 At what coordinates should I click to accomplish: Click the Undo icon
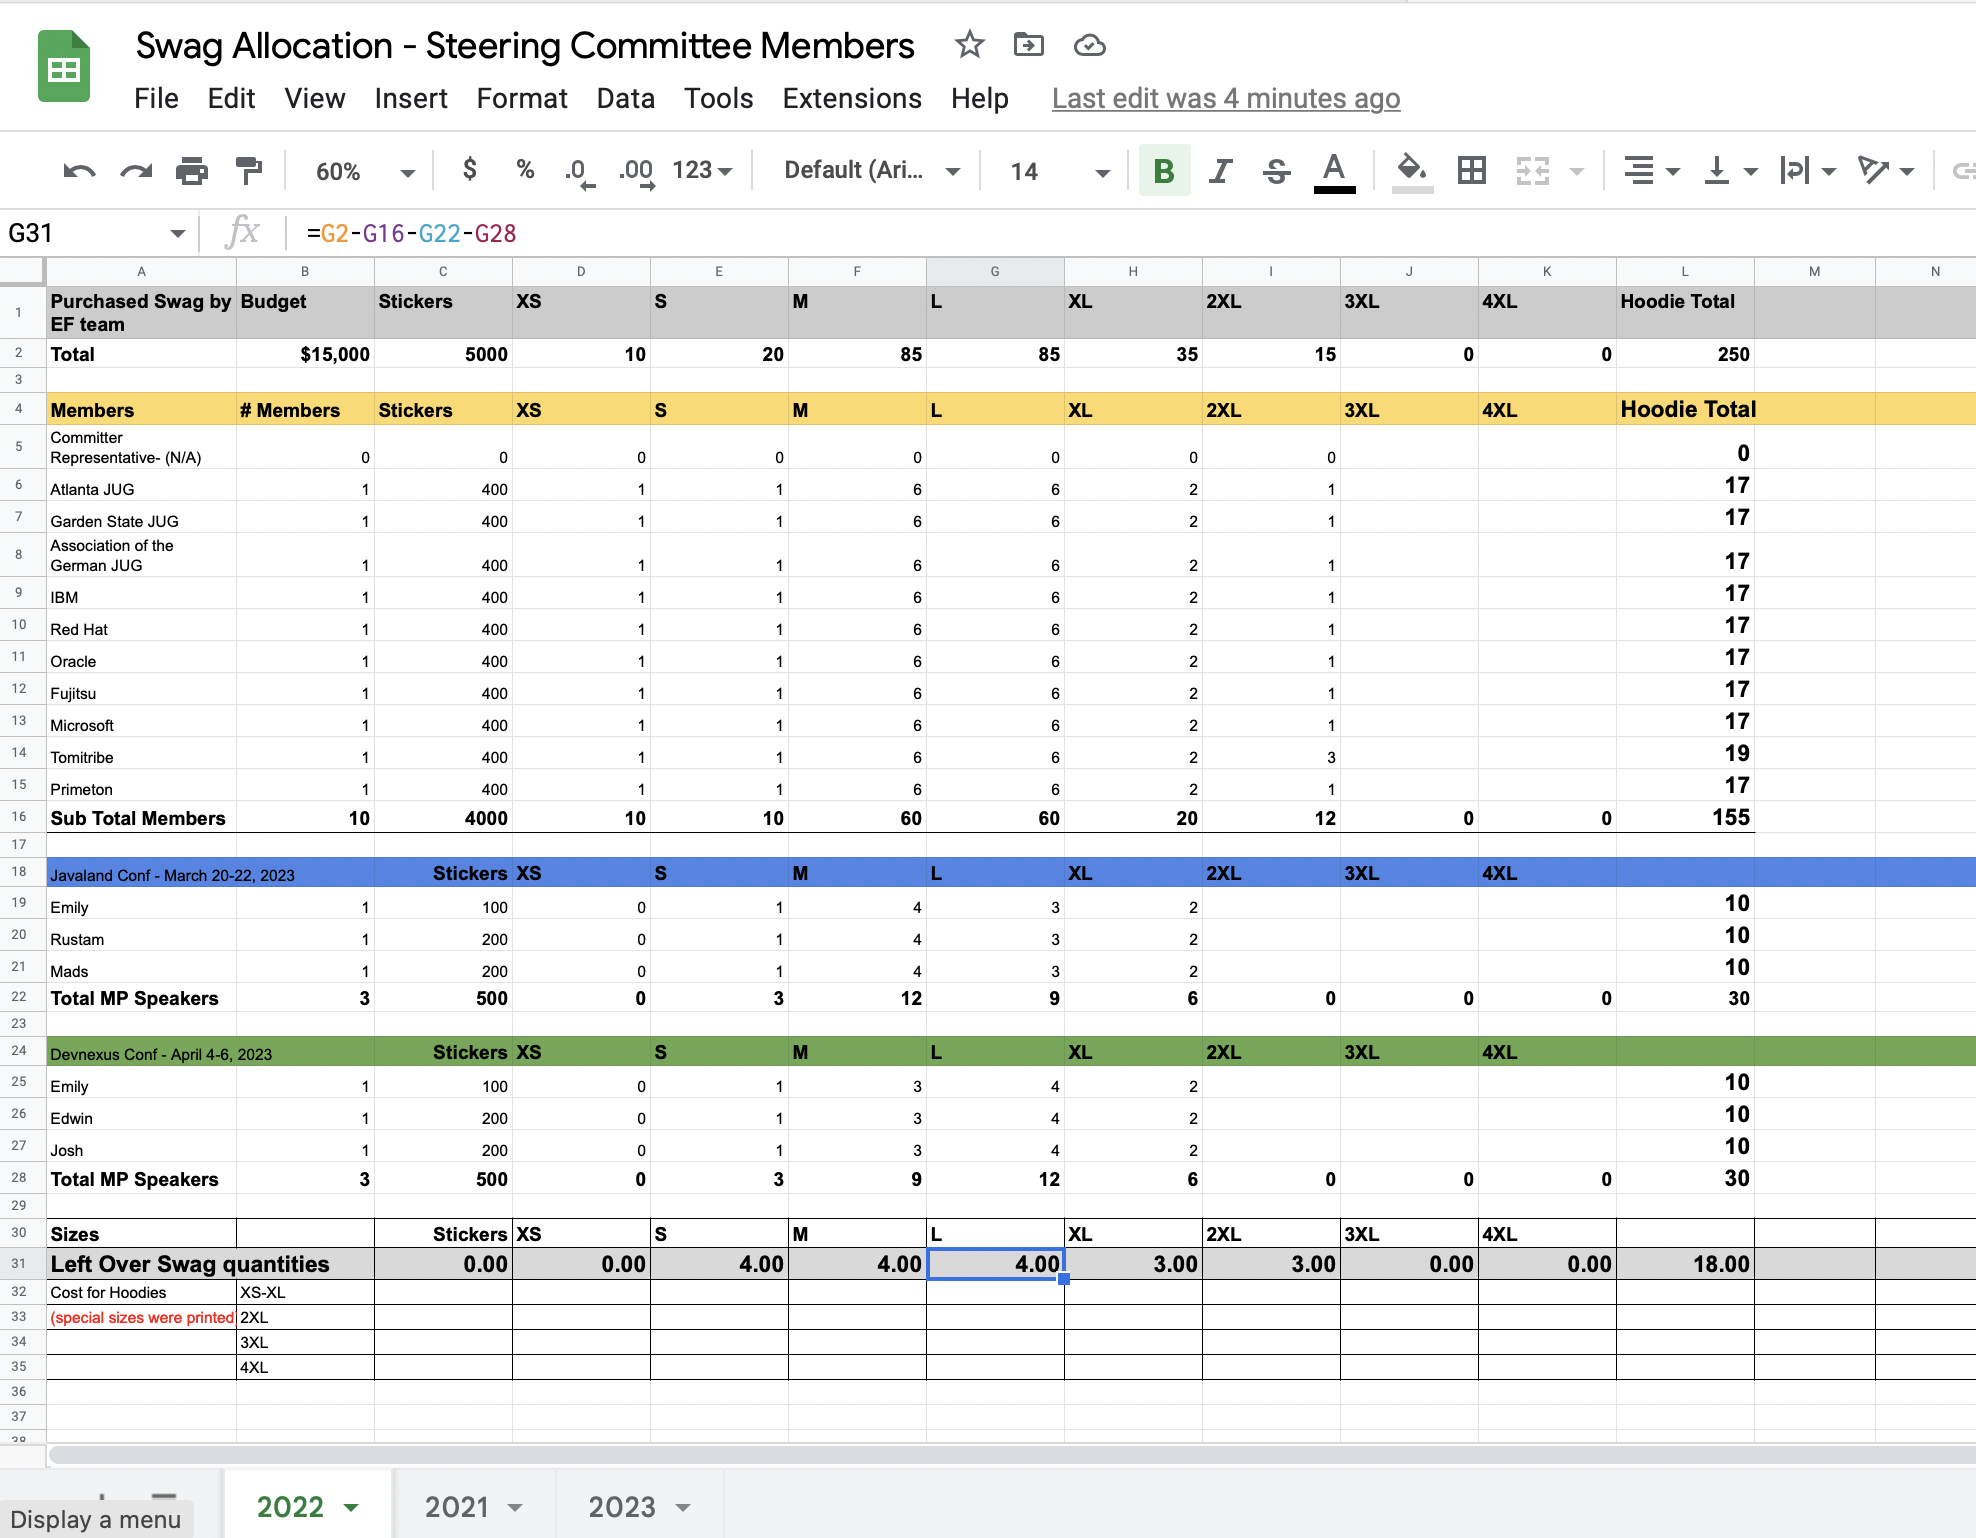[x=79, y=171]
